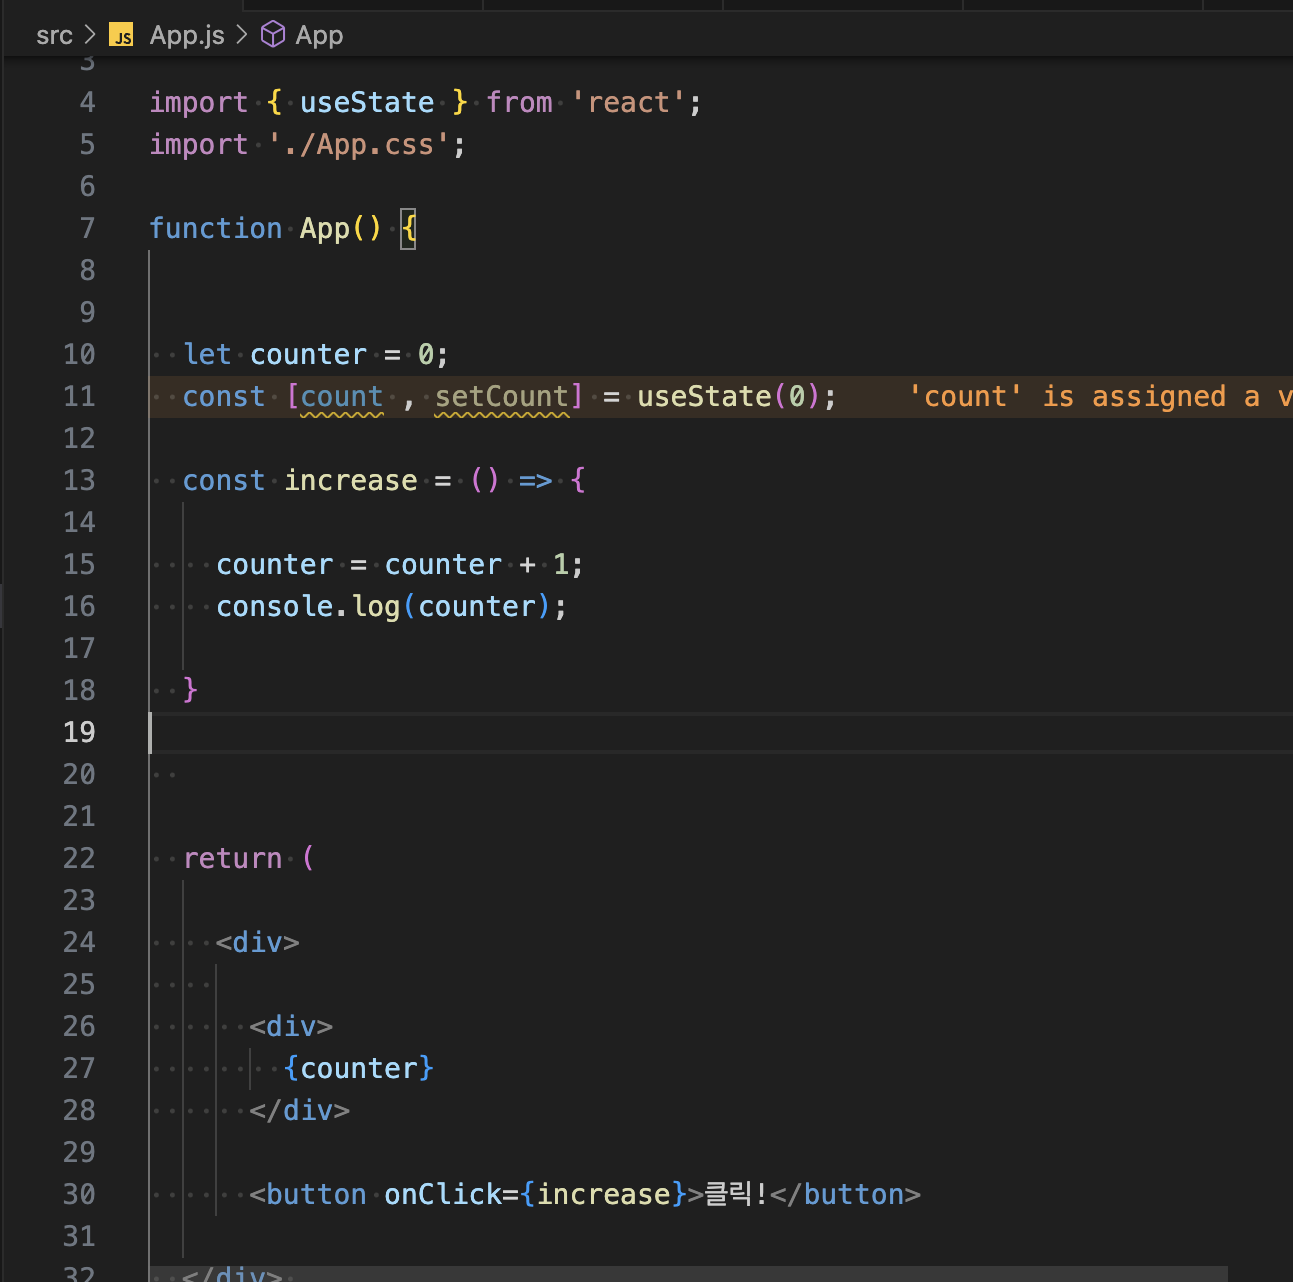Click the </div> closing tag on line 28
Screen dimensions: 1293x1282
[x=300, y=1110]
